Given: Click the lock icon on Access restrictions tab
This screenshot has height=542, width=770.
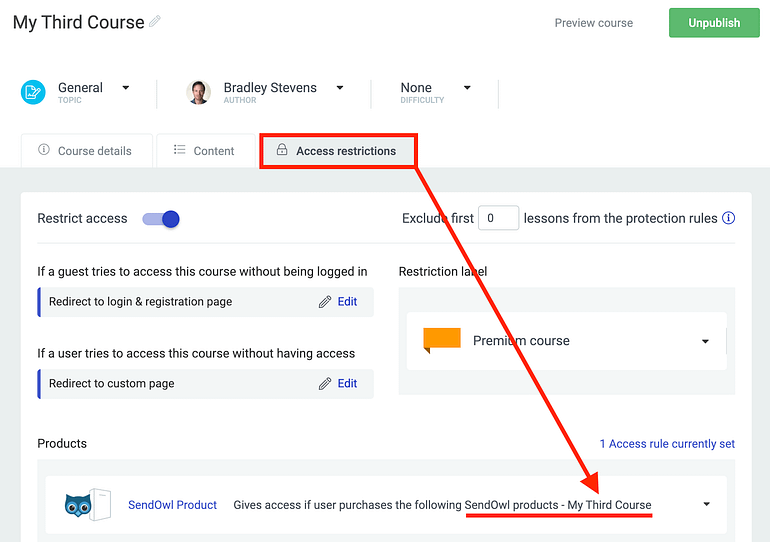Looking at the screenshot, I should click(282, 149).
